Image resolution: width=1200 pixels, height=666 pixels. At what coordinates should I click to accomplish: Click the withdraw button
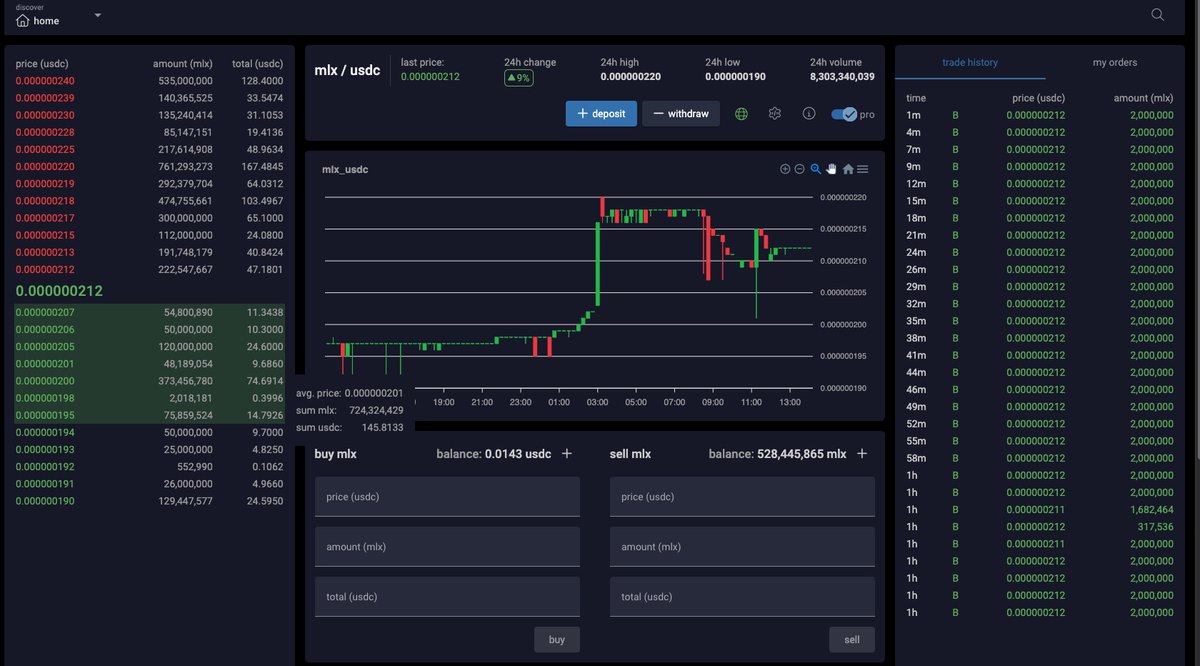(681, 113)
